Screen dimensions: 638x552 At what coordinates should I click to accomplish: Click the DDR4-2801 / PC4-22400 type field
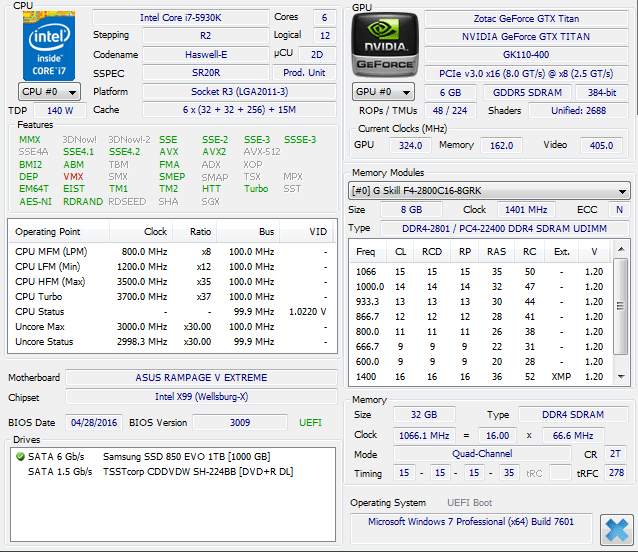505,229
